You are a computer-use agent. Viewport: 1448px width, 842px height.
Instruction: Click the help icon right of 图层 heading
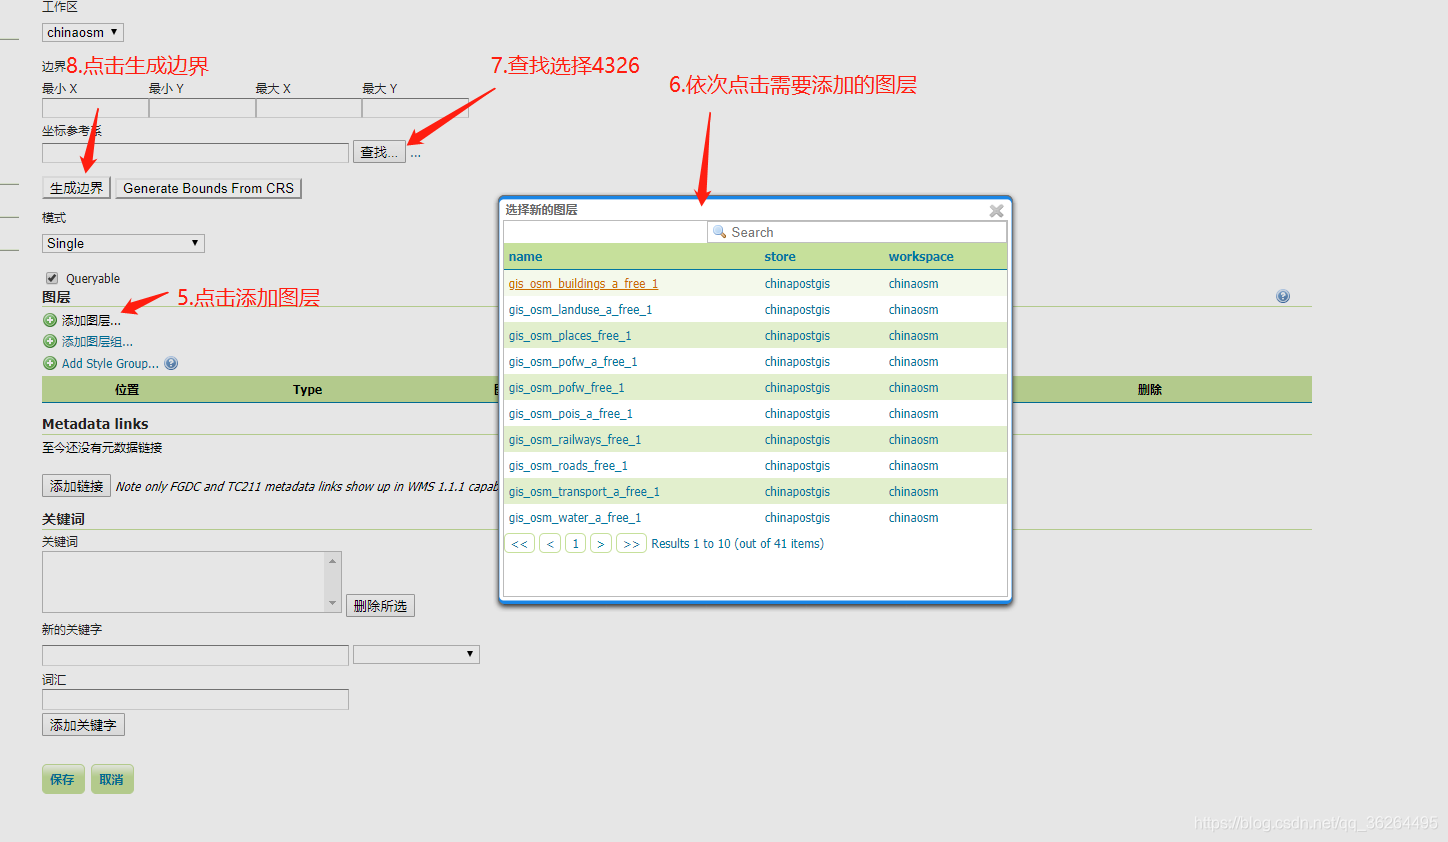(1283, 296)
